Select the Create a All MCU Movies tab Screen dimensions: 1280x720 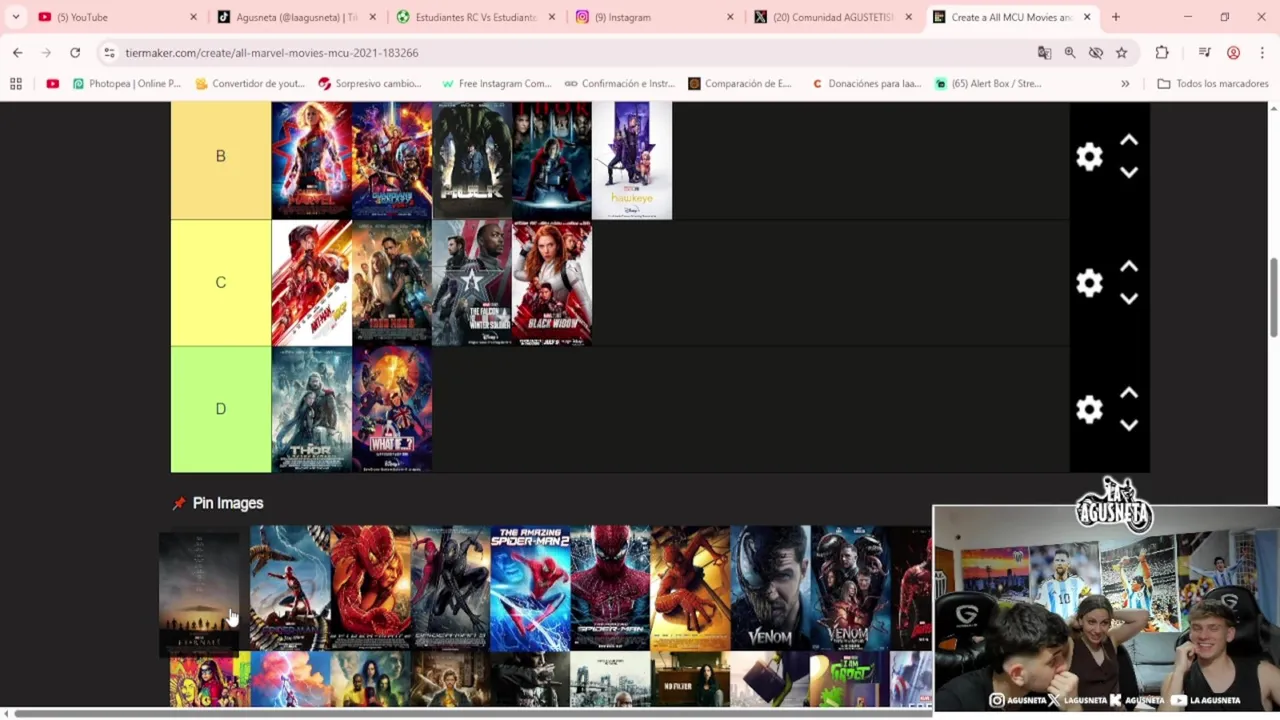(x=1012, y=17)
